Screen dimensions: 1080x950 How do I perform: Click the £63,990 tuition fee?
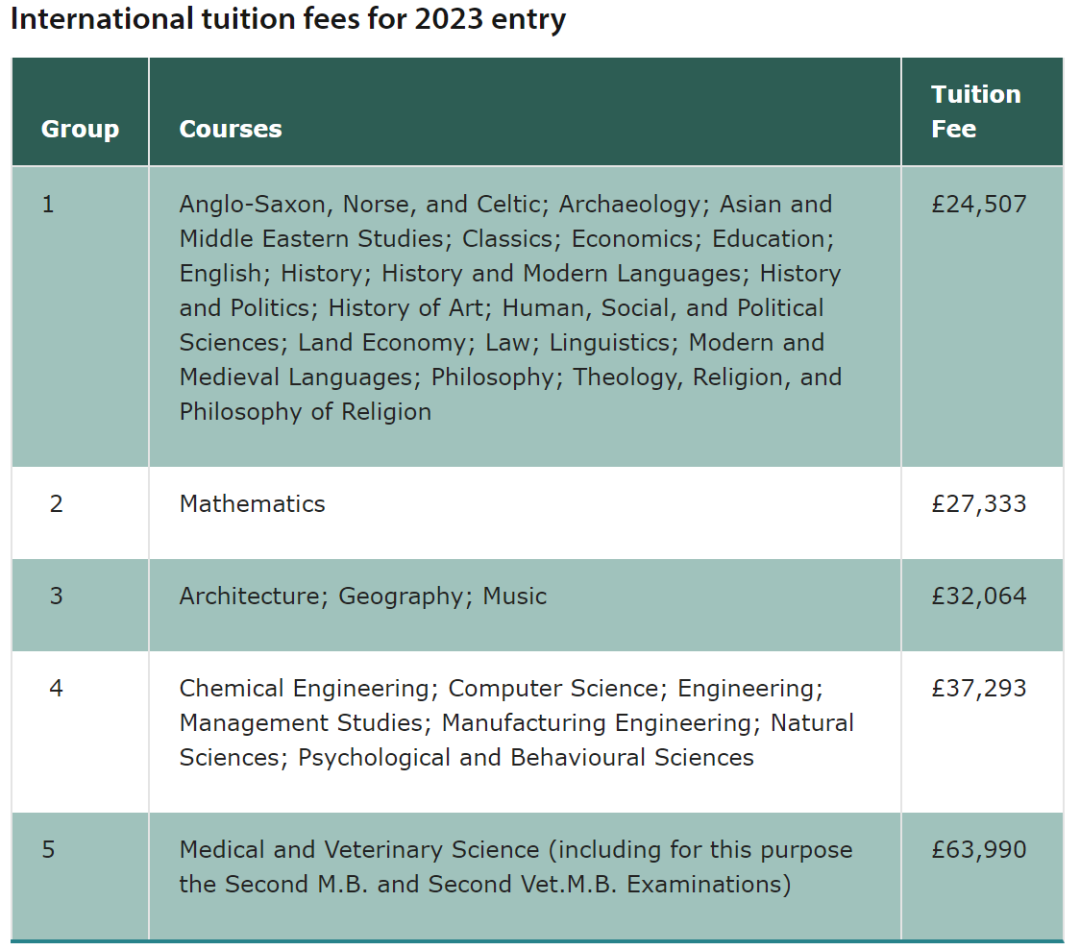979,849
